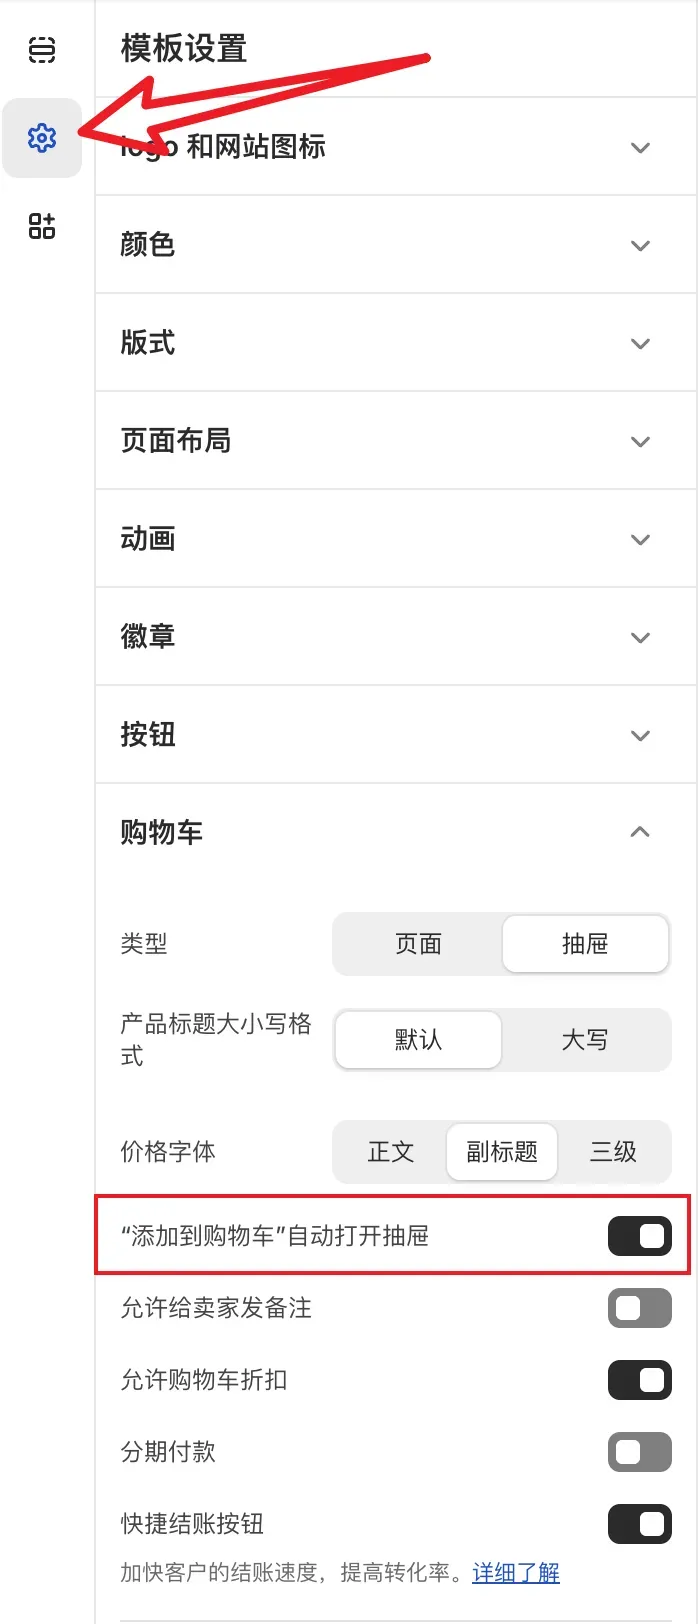Image resolution: width=698 pixels, height=1624 pixels.
Task: Open the 详细了解 link
Action: 516,1573
